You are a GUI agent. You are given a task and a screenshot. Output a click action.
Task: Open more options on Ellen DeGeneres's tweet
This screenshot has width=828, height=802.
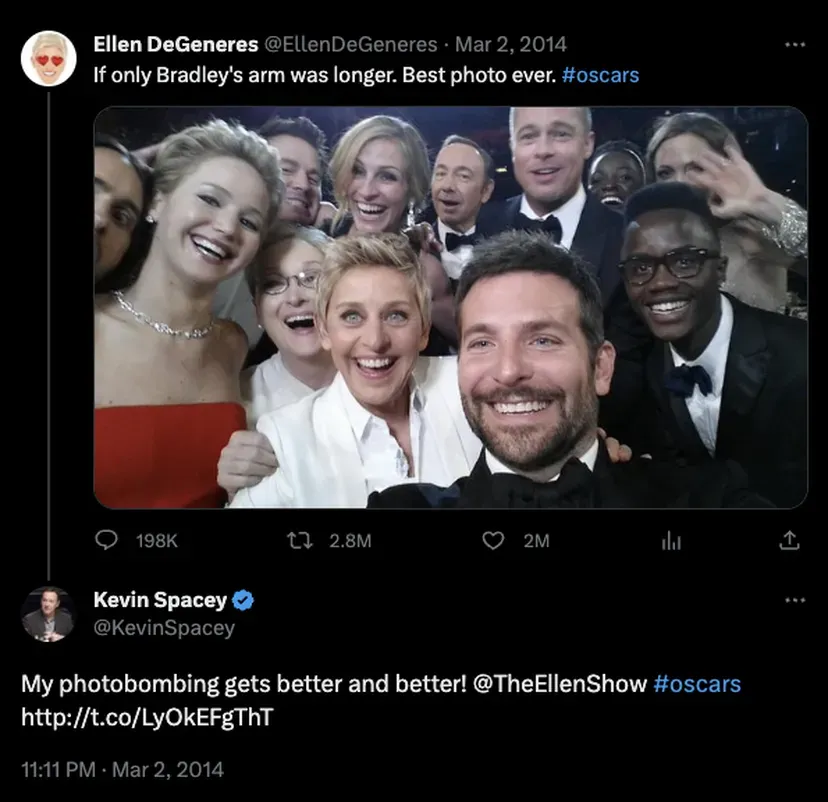[x=795, y=45]
